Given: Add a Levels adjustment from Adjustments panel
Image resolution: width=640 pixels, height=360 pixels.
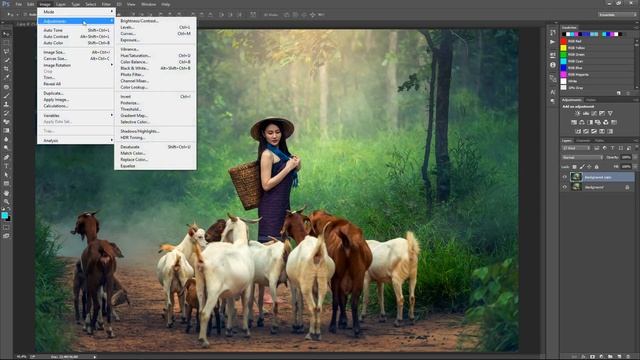Looking at the screenshot, I should (x=586, y=113).
